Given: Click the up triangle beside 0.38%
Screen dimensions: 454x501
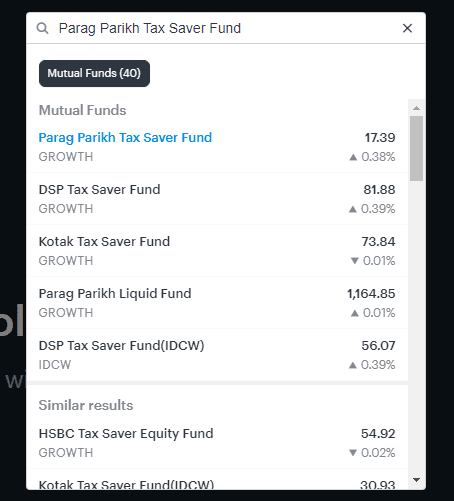Looking at the screenshot, I should [x=353, y=157].
